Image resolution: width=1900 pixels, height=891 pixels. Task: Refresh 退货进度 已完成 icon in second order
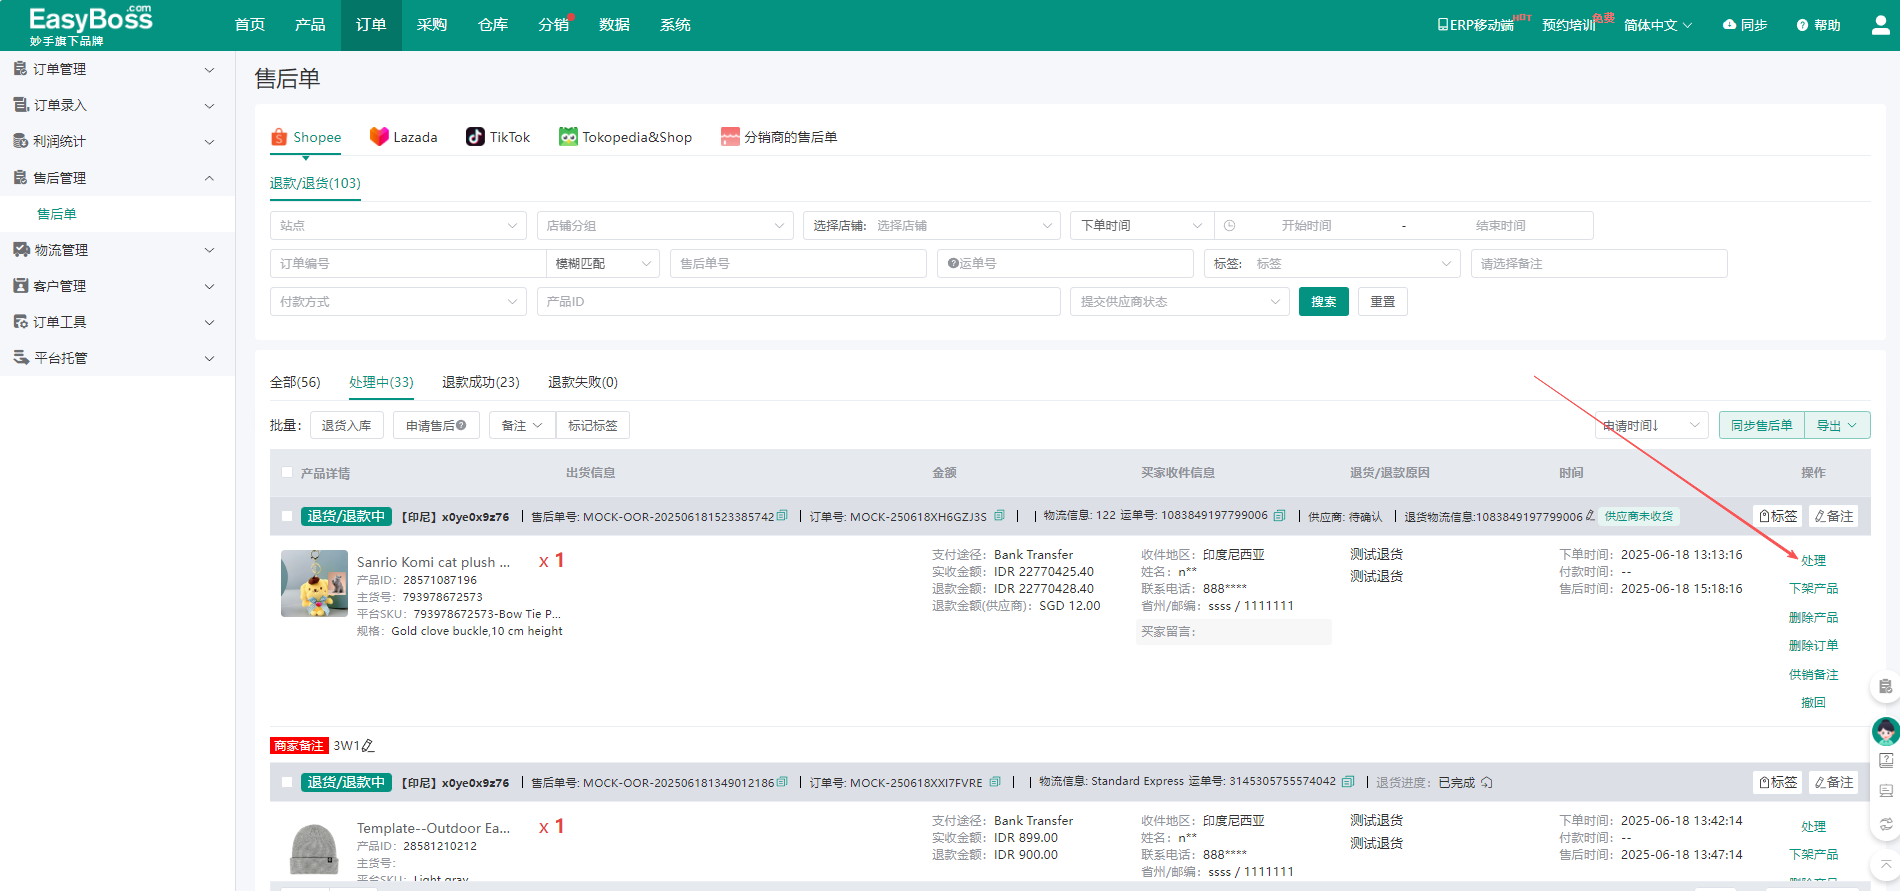(x=1487, y=782)
